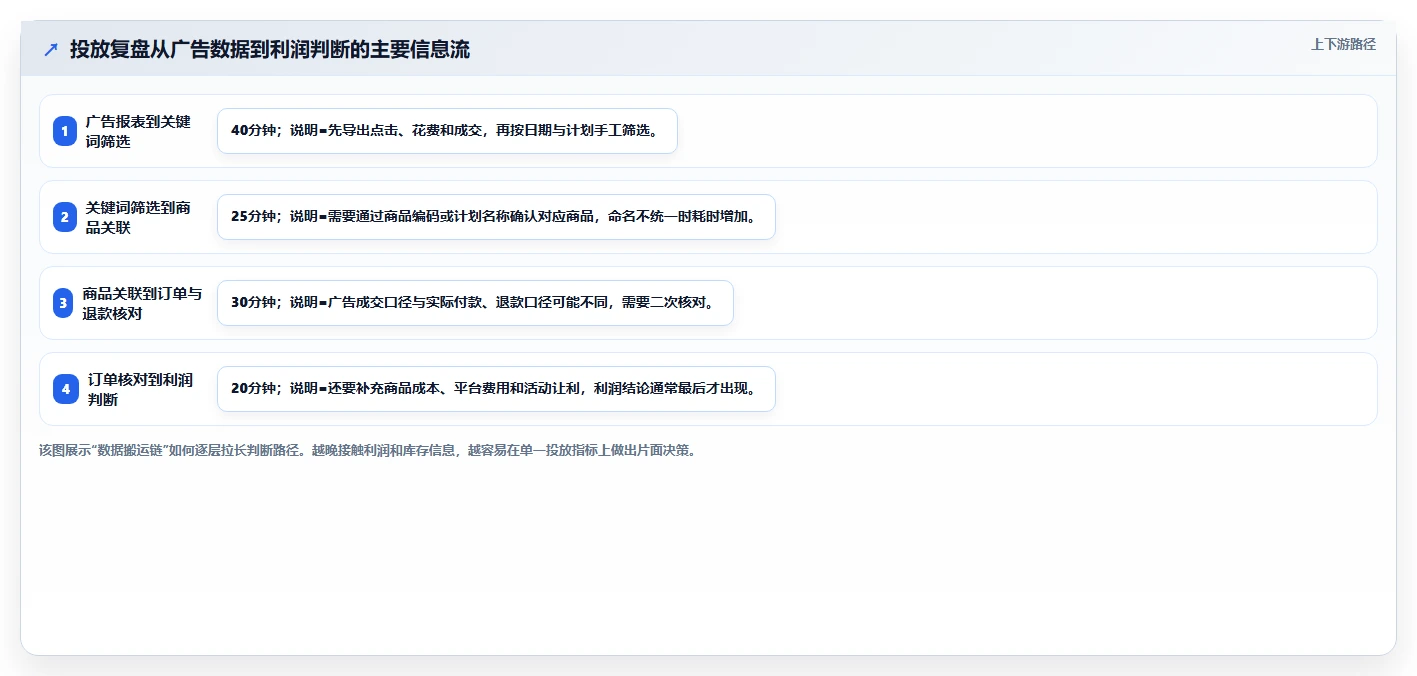Select the step 1 number badge
The width and height of the screenshot is (1417, 676).
(65, 131)
